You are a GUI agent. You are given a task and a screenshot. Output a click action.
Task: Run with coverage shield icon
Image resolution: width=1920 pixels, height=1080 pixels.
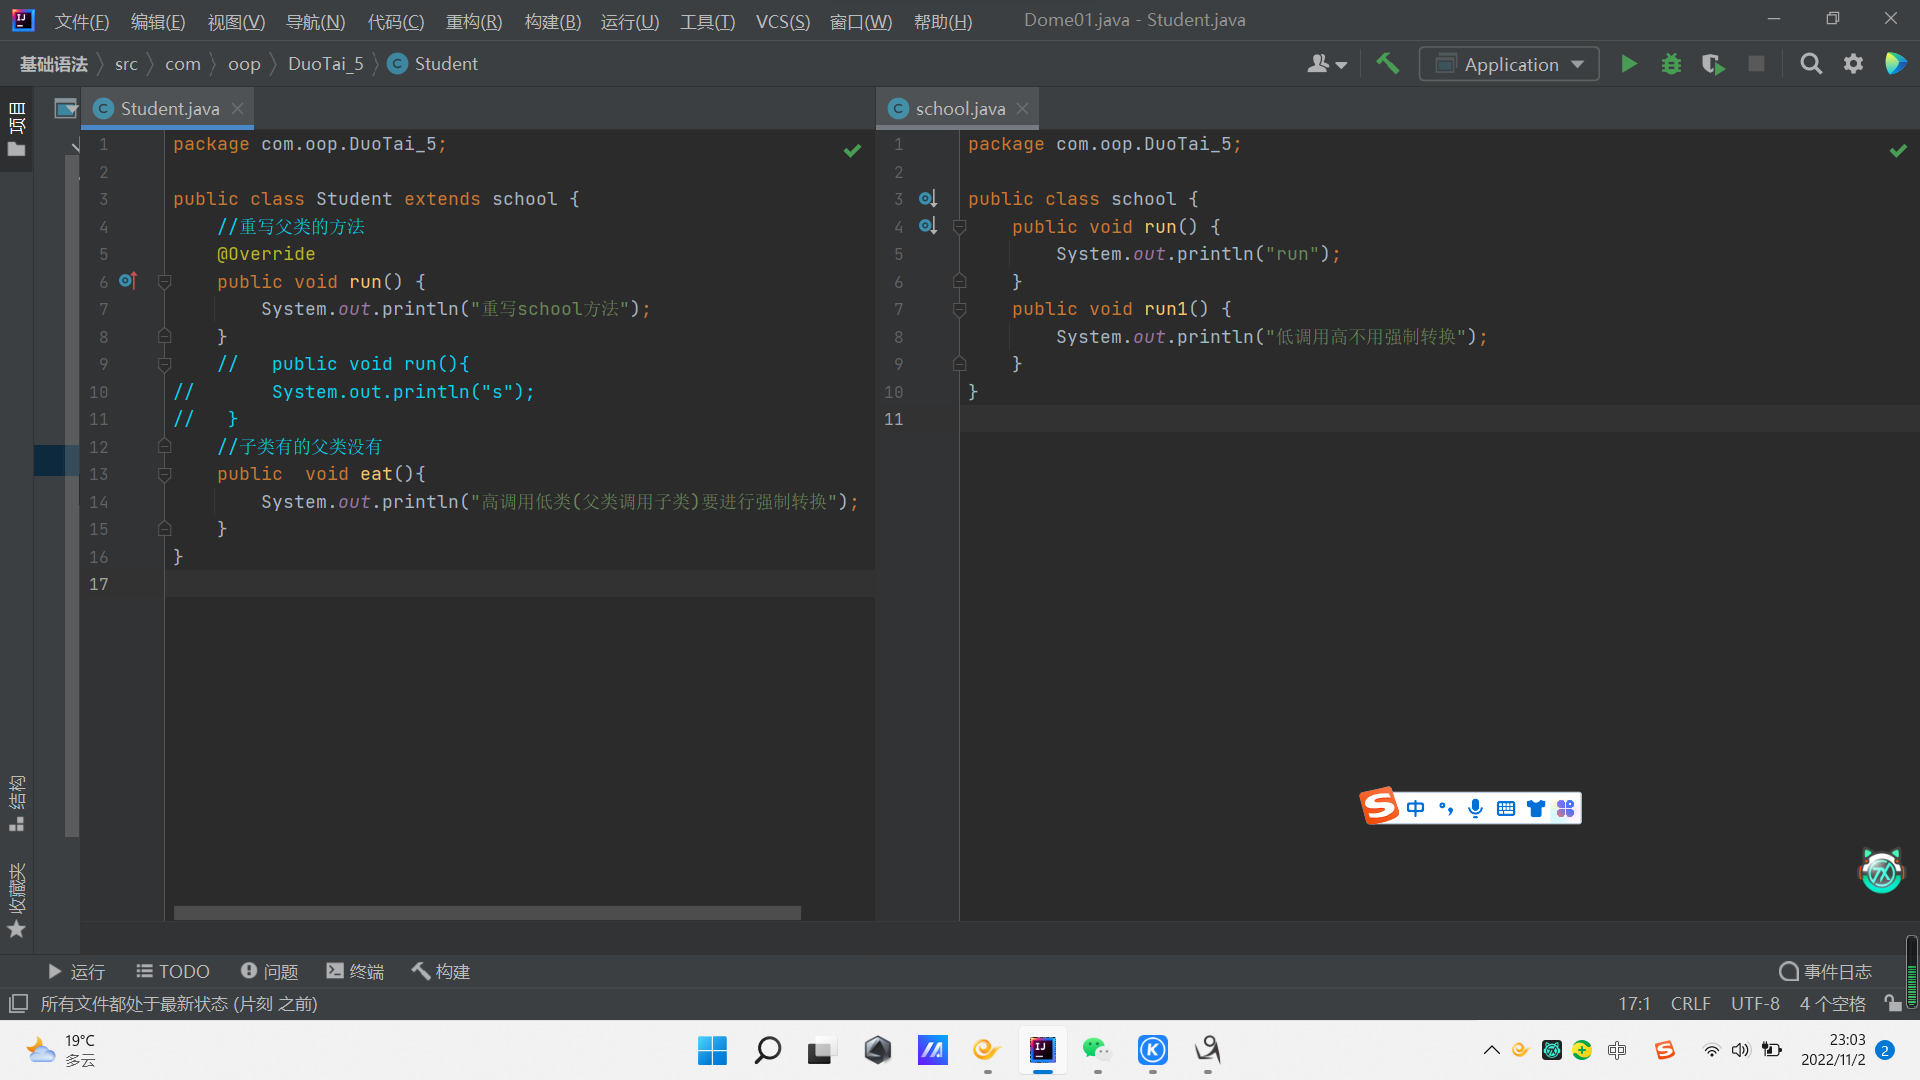pos(1713,64)
